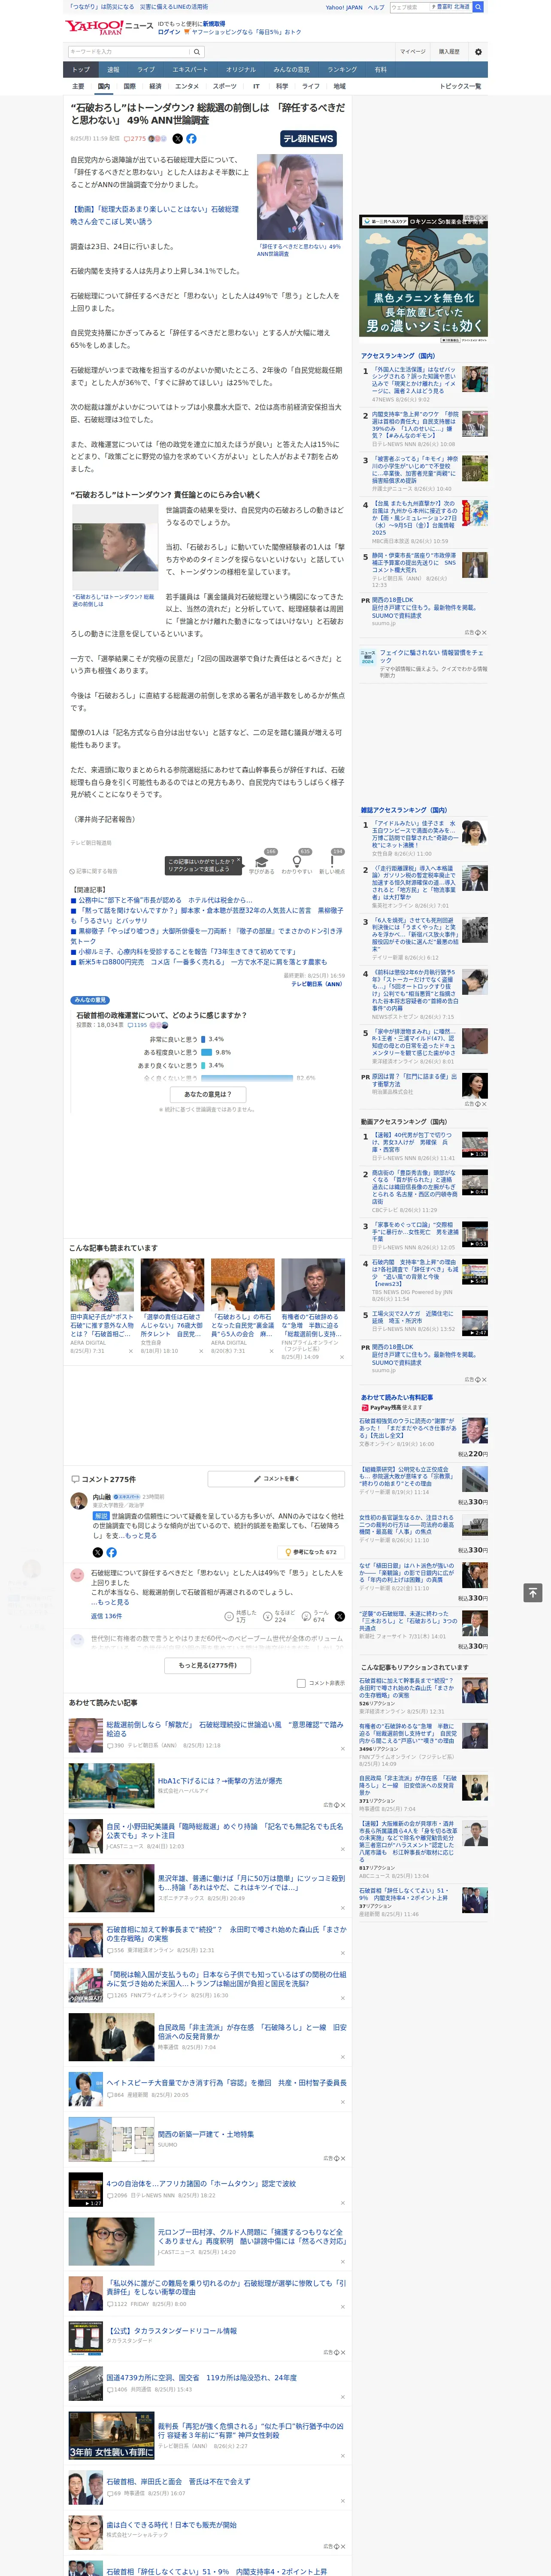Image resolution: width=551 pixels, height=2576 pixels.
Task: Click 共感した reaction on second comment
Action: tap(241, 1616)
